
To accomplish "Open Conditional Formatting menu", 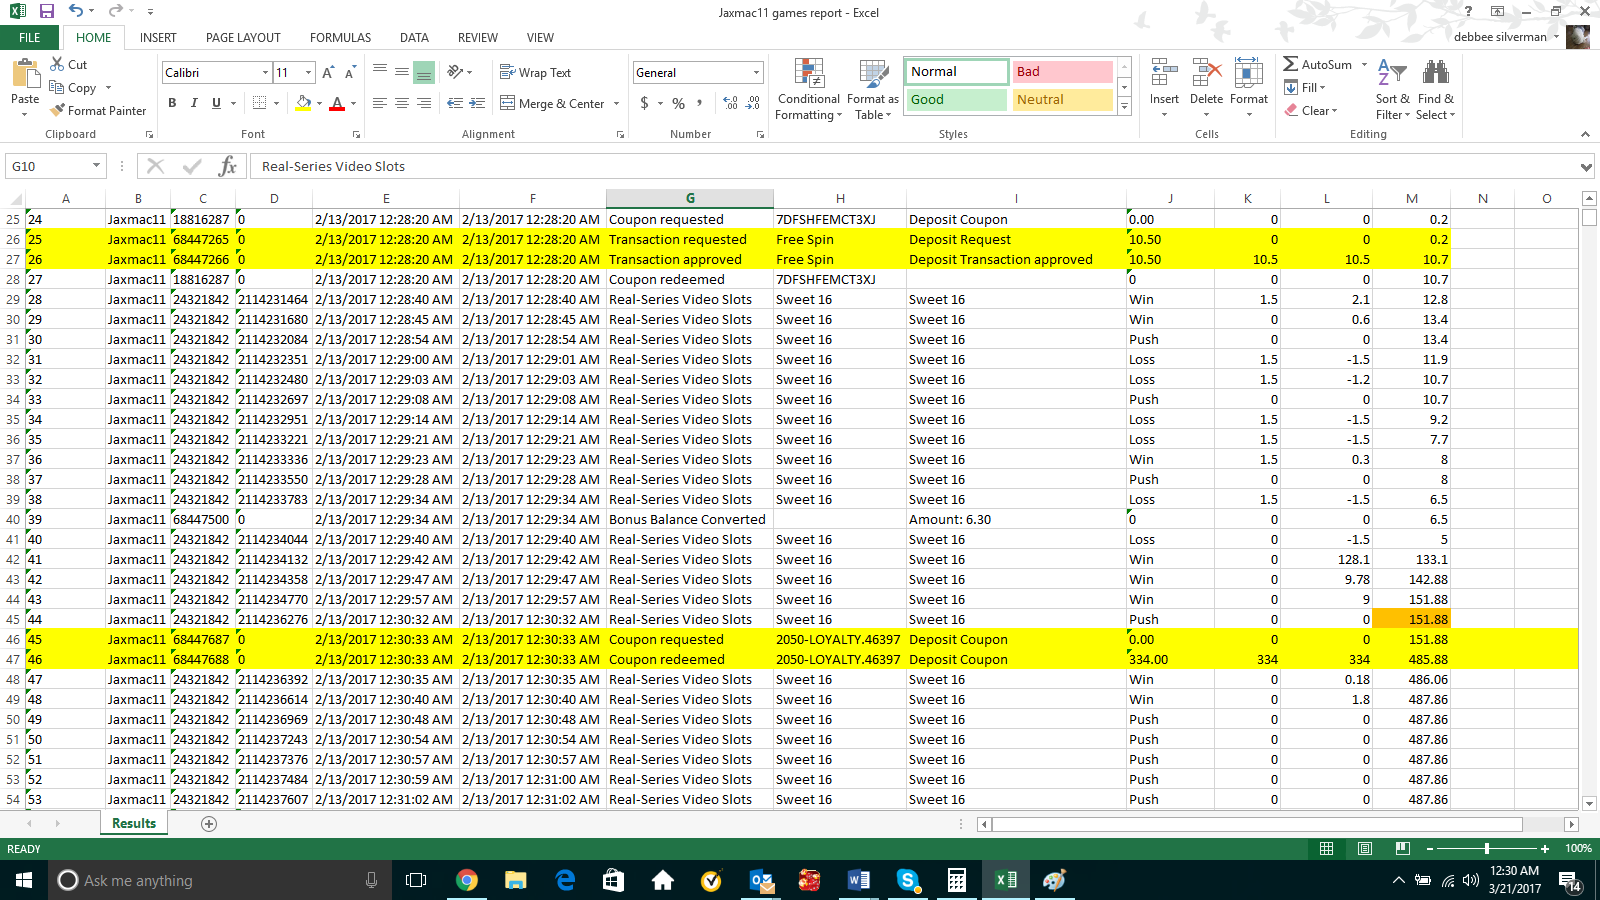I will point(809,89).
